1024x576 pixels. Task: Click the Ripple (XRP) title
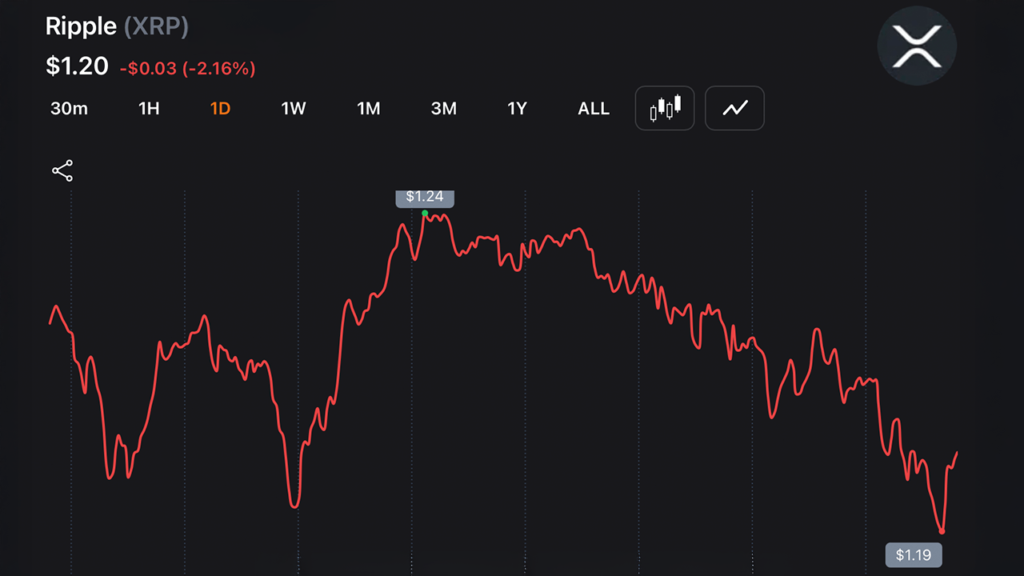[x=117, y=26]
